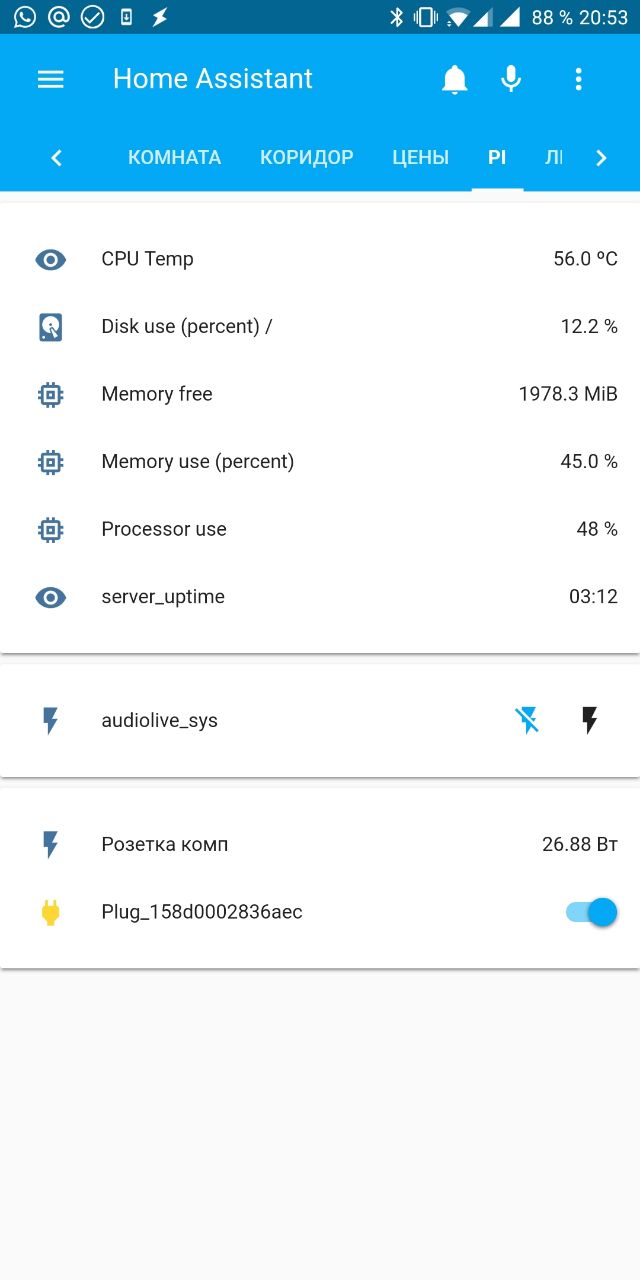The width and height of the screenshot is (640, 1280).
Task: Start voice command with microphone icon
Action: pyautogui.click(x=511, y=79)
